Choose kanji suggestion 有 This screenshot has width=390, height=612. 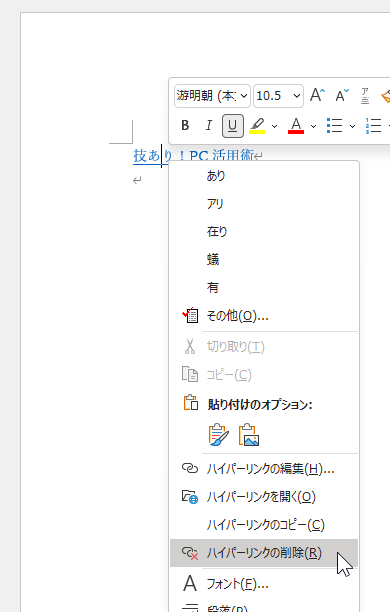tap(264, 288)
